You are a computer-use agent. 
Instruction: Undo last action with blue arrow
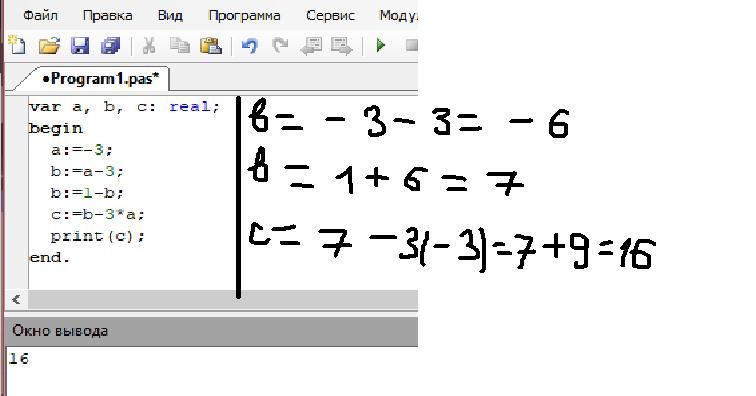coord(250,46)
